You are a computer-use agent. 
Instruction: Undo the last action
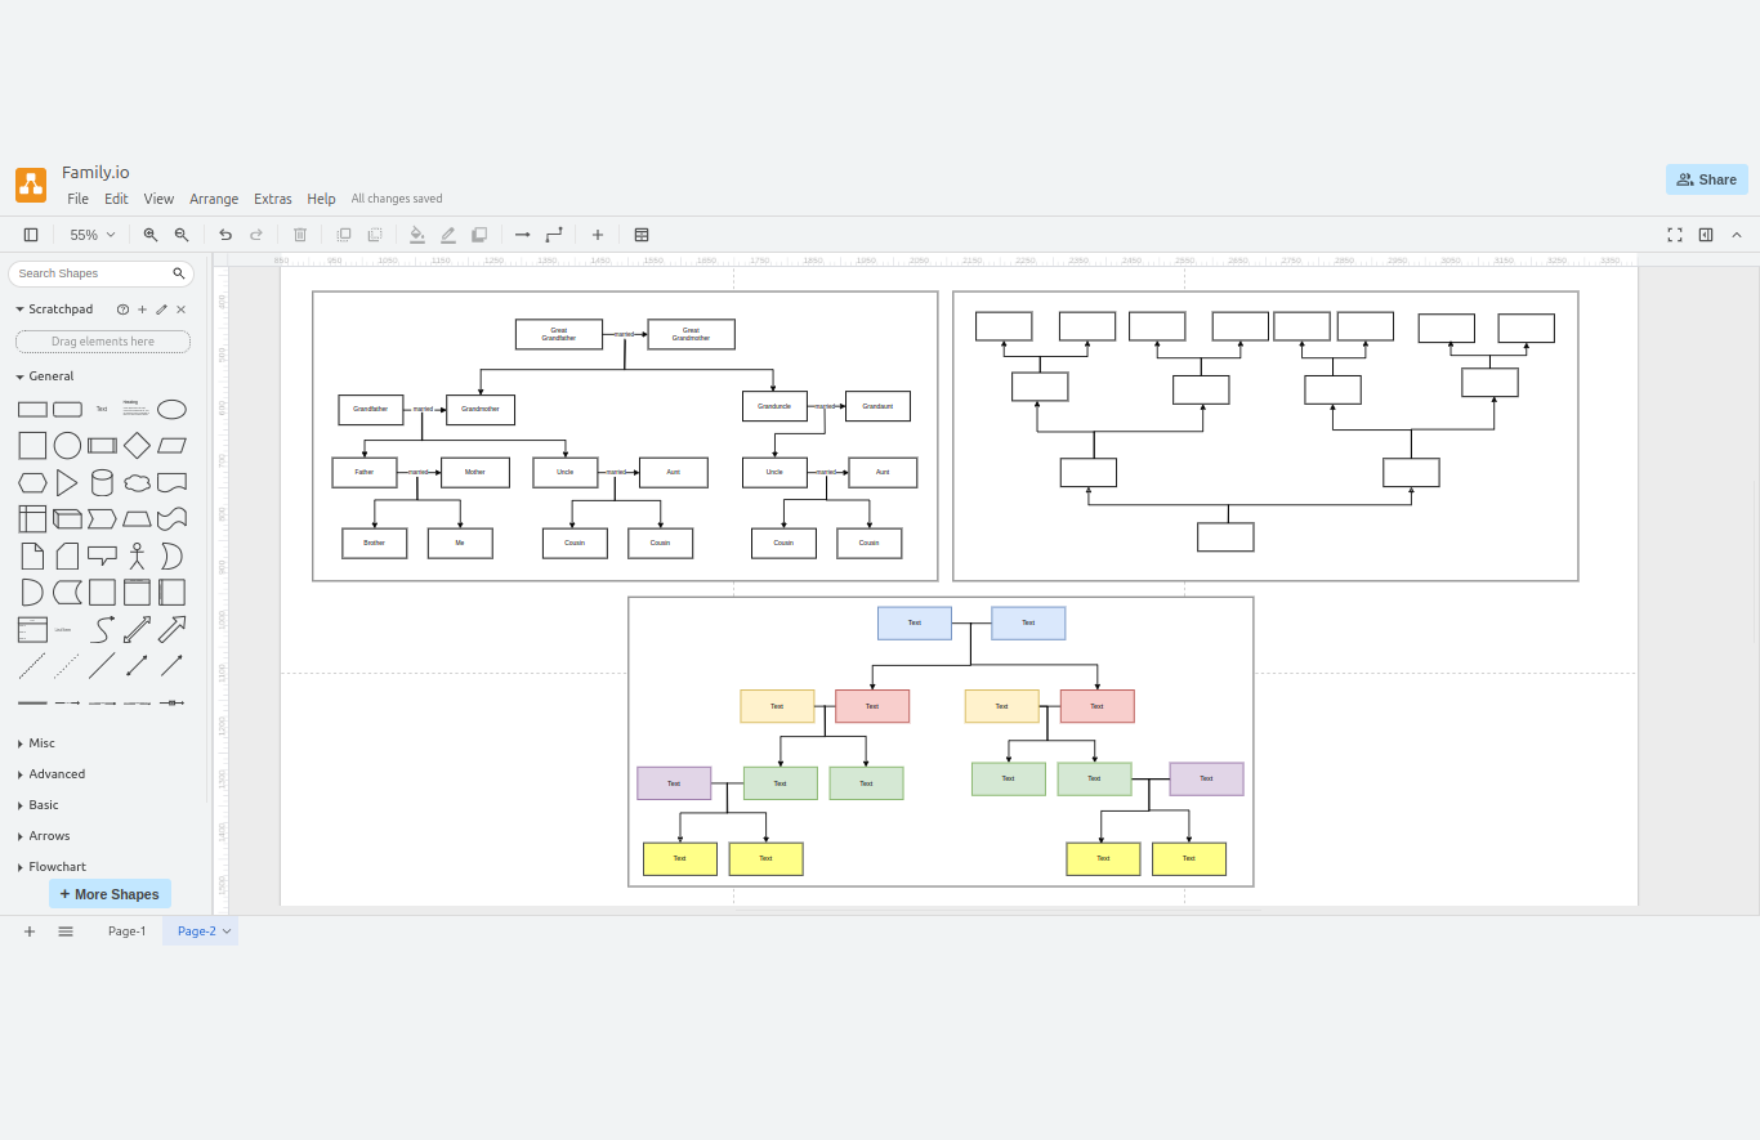[x=225, y=235]
